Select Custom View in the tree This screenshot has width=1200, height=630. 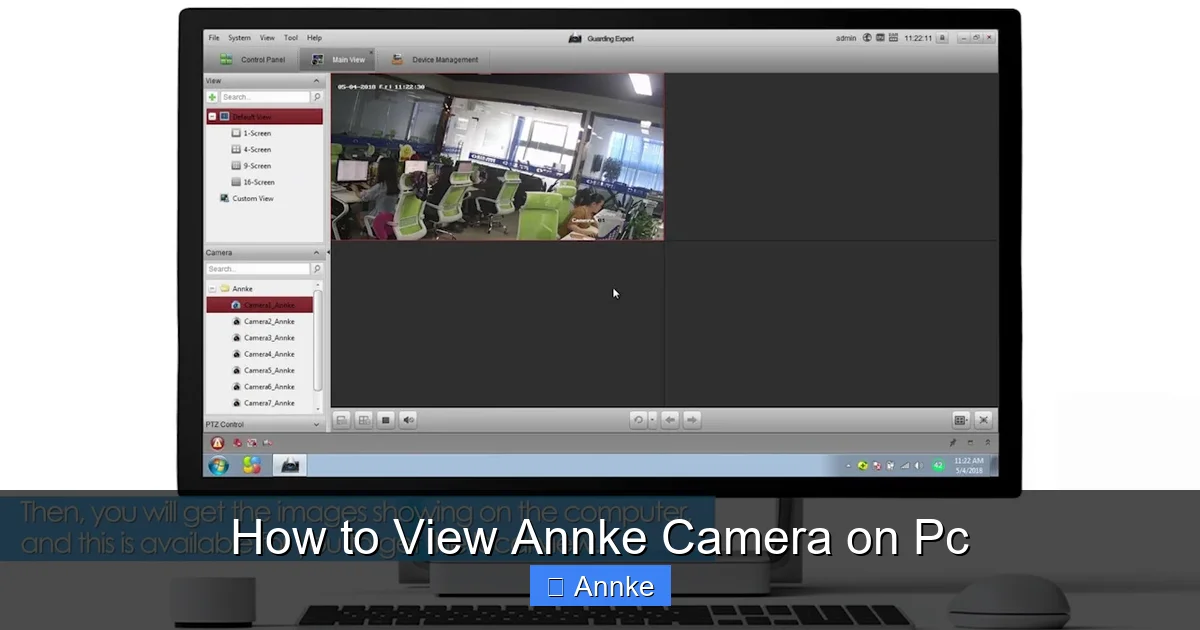(246, 199)
